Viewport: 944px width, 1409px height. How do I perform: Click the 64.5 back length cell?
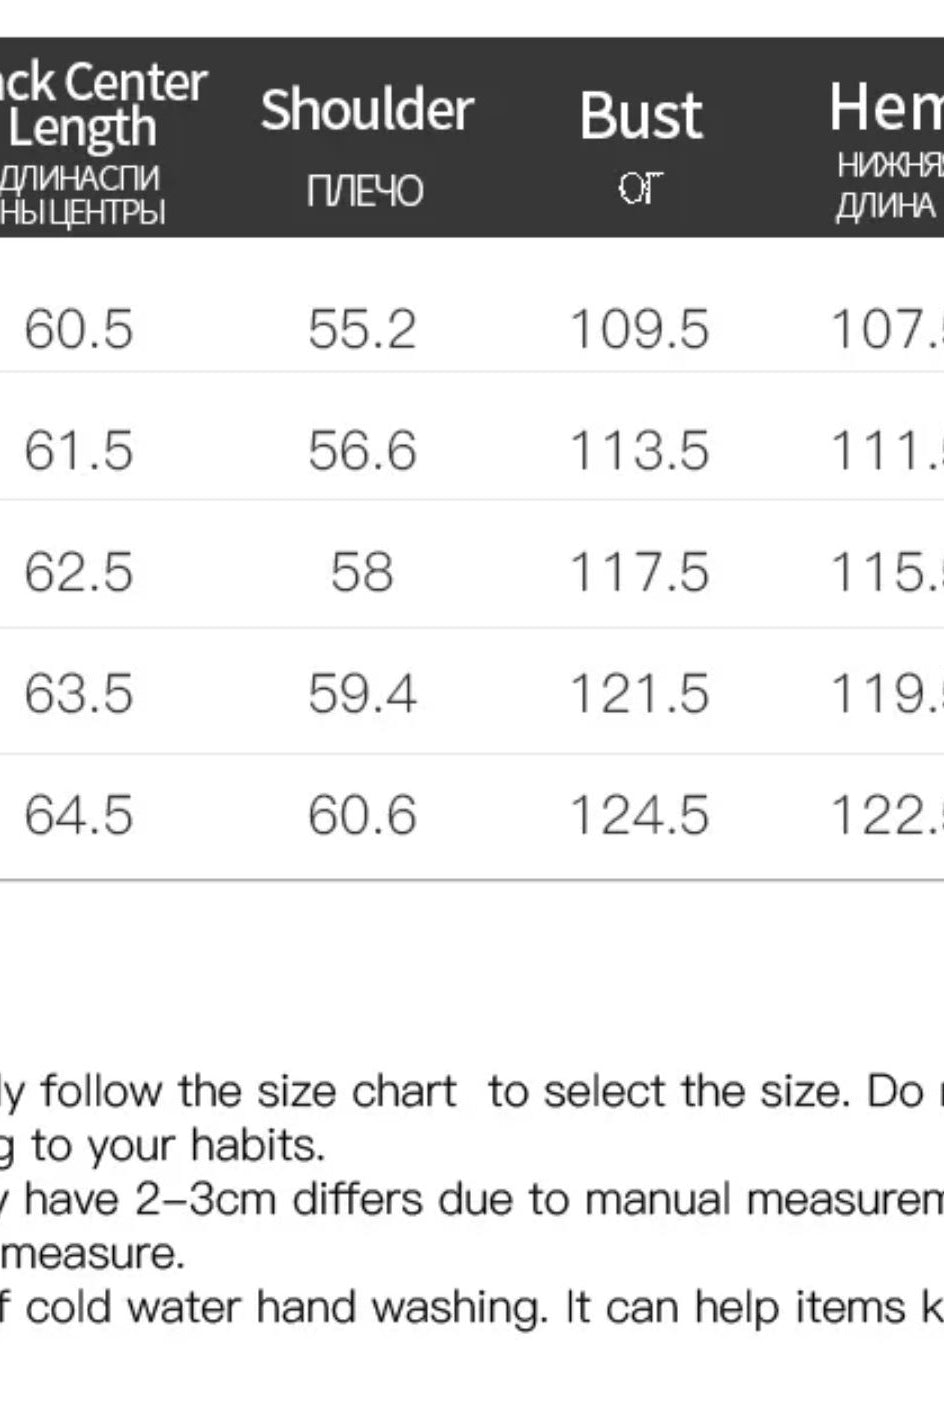click(x=78, y=815)
